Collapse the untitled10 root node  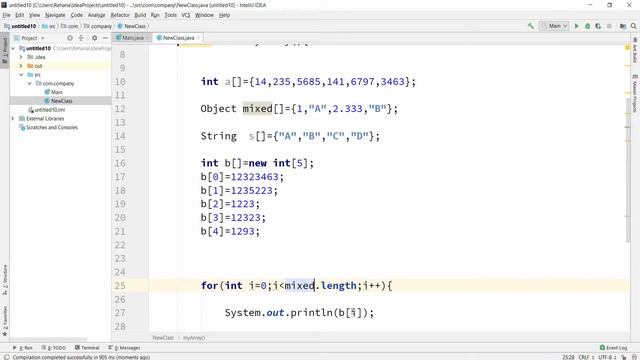coord(13,48)
